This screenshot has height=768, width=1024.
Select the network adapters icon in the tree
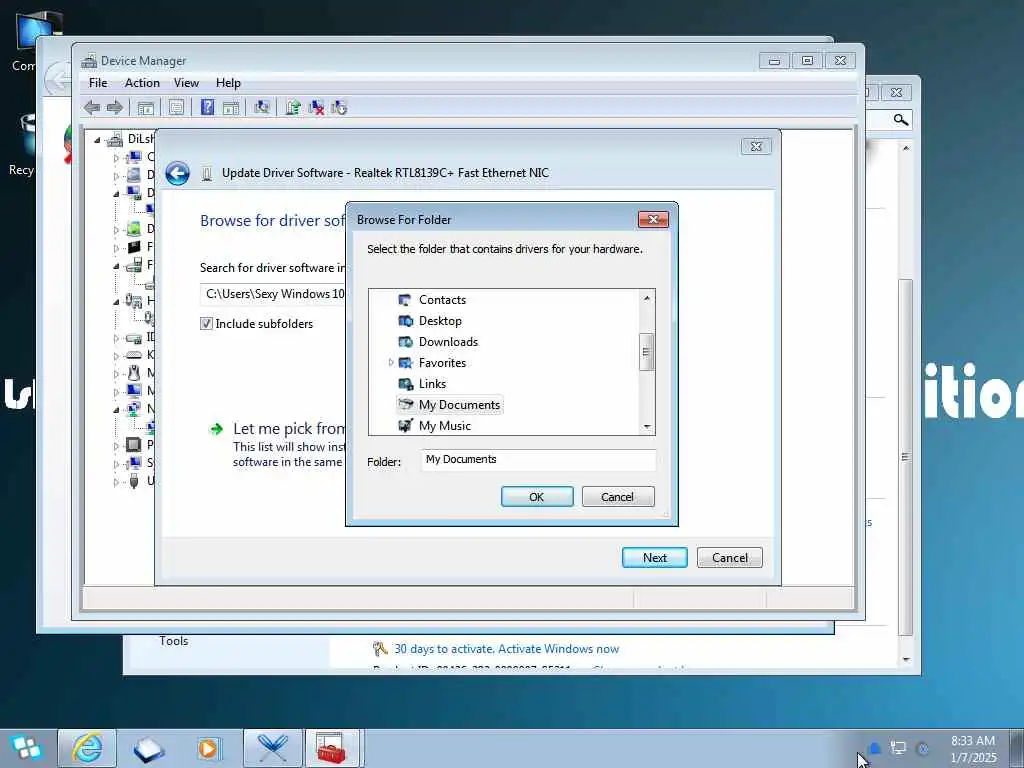(x=133, y=409)
